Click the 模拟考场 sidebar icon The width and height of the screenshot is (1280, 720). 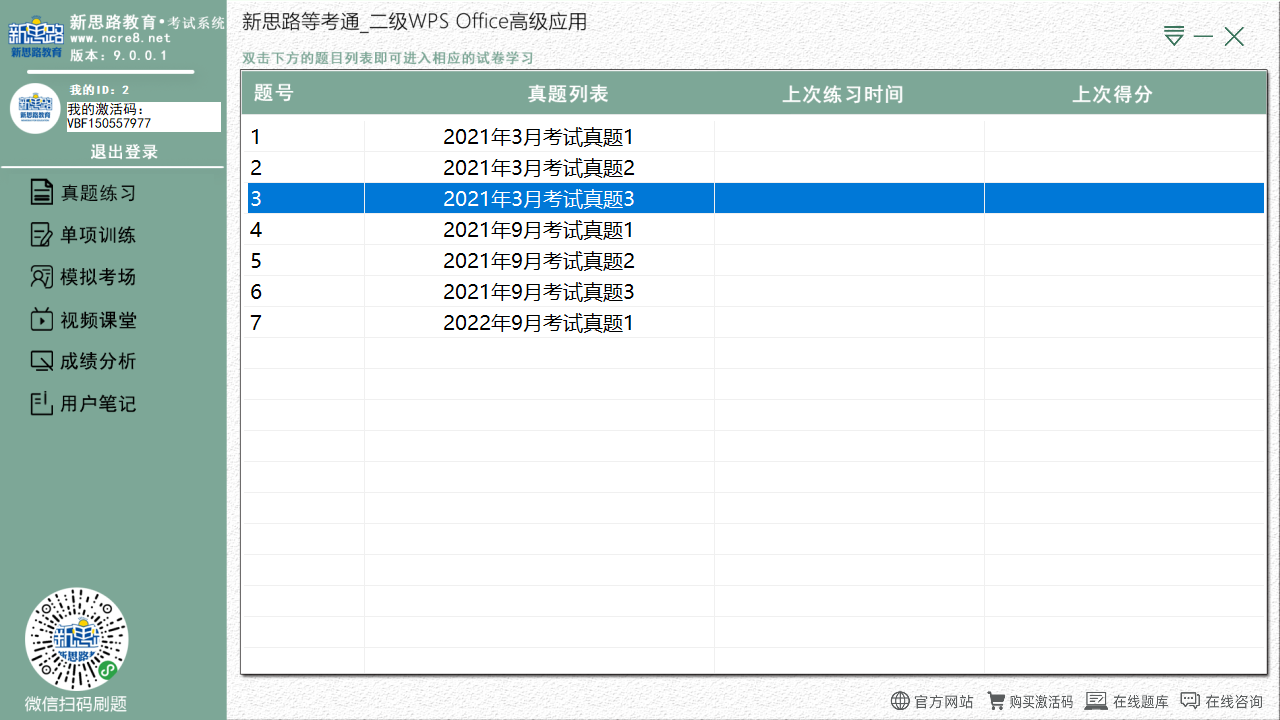[x=42, y=277]
